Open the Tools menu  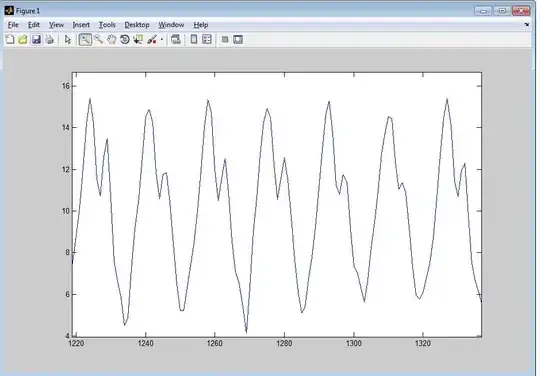[107, 25]
